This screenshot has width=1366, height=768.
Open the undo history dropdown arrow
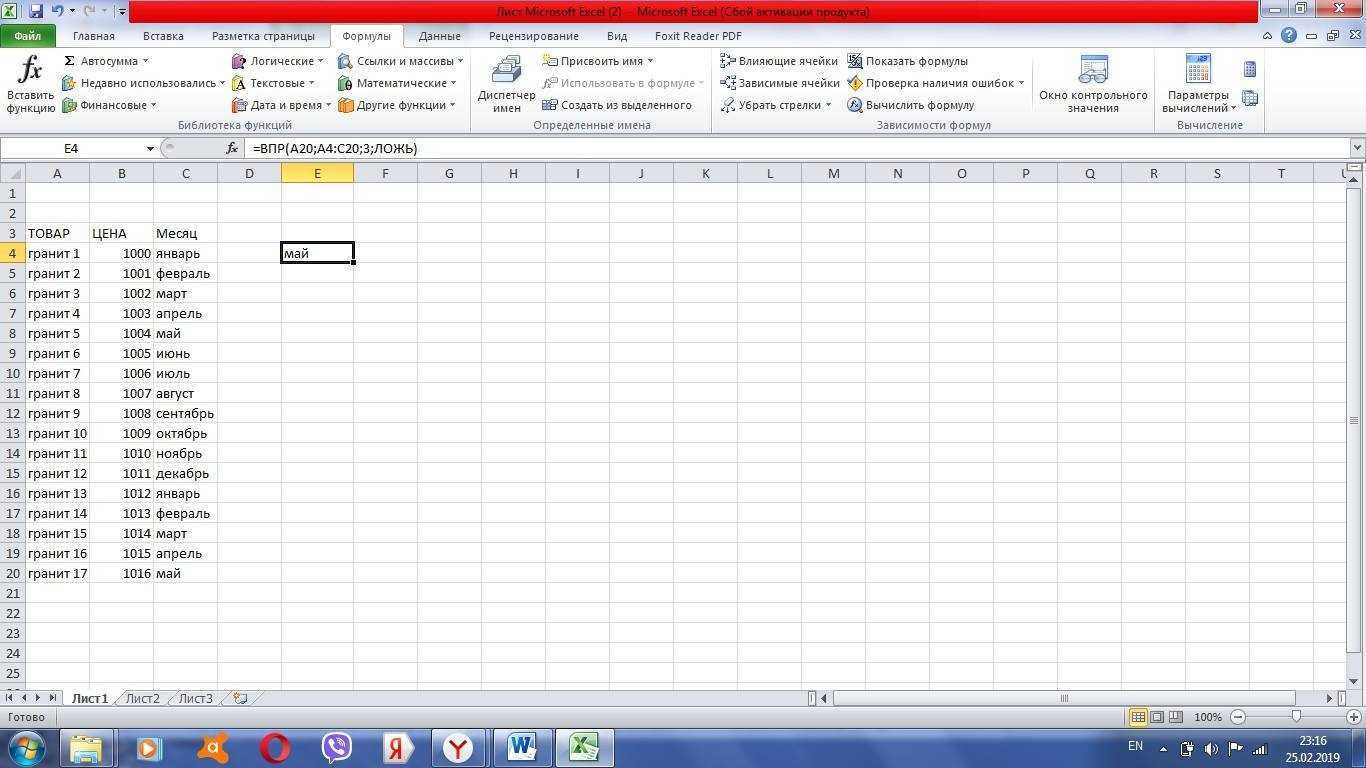pos(72,11)
